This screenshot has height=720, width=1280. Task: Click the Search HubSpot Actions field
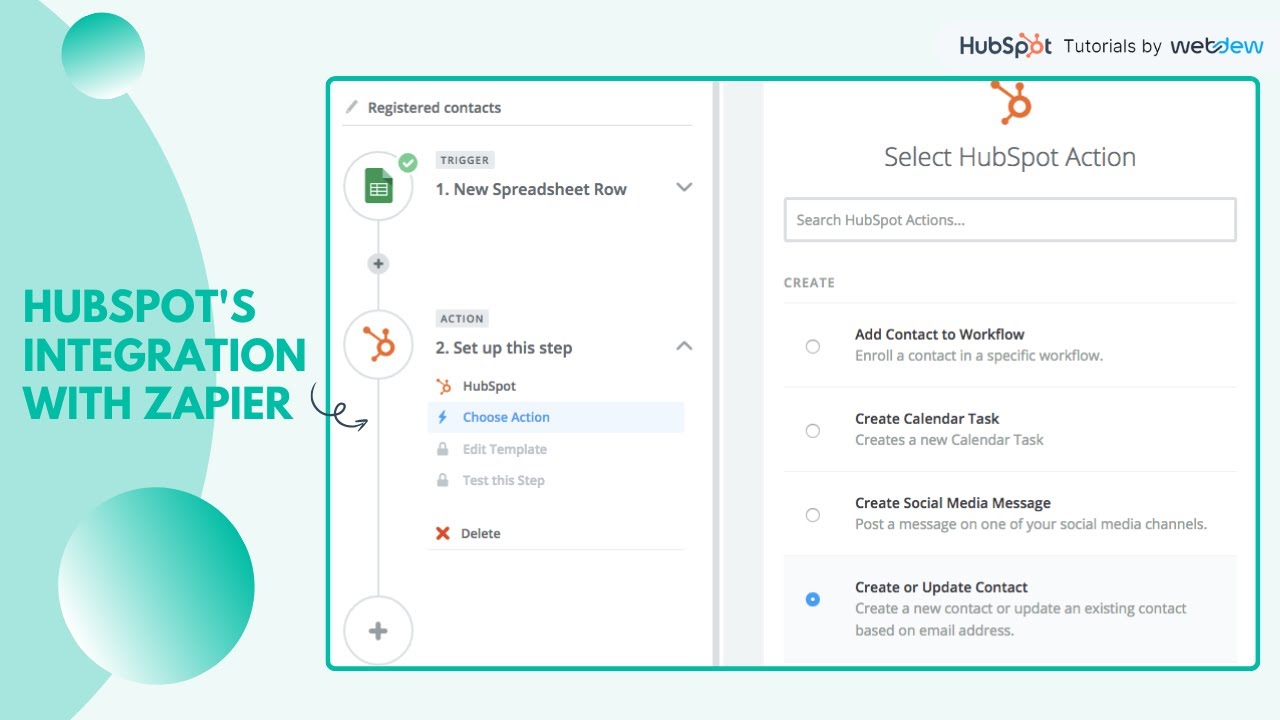(x=1010, y=220)
